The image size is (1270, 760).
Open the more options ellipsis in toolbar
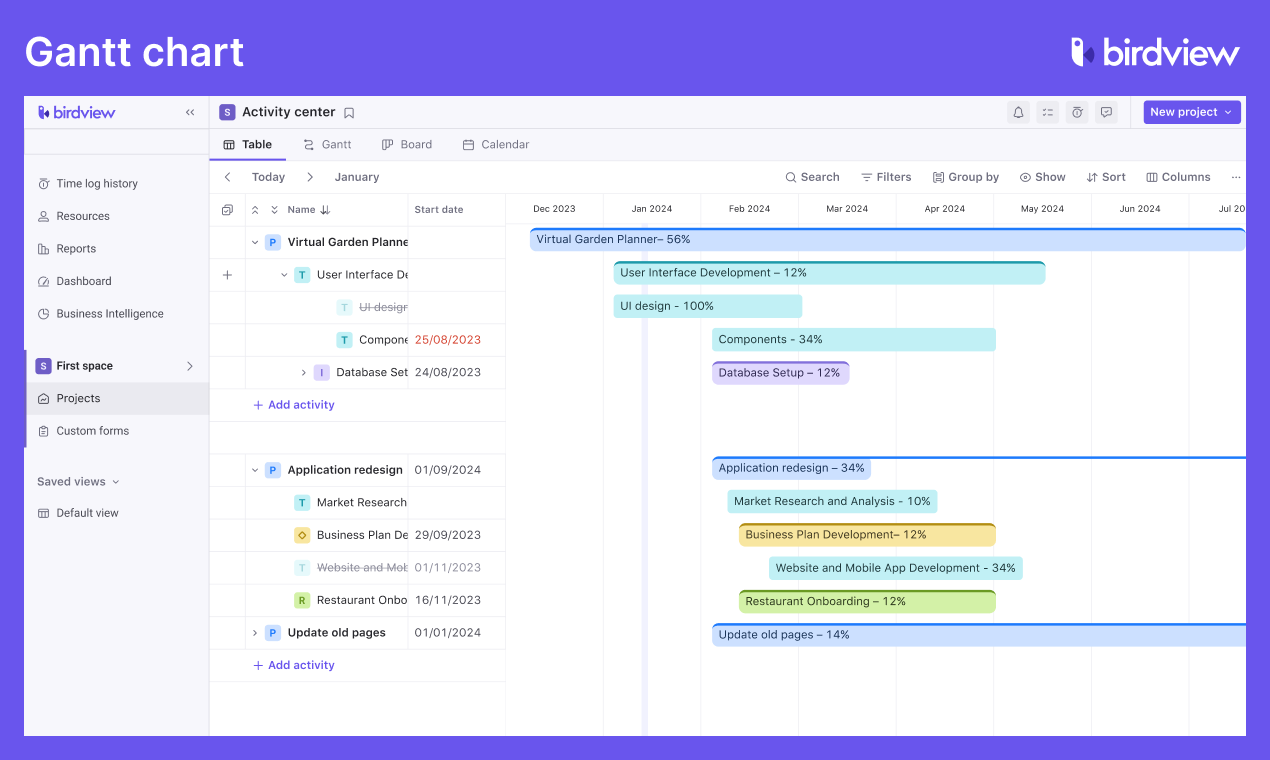1236,177
